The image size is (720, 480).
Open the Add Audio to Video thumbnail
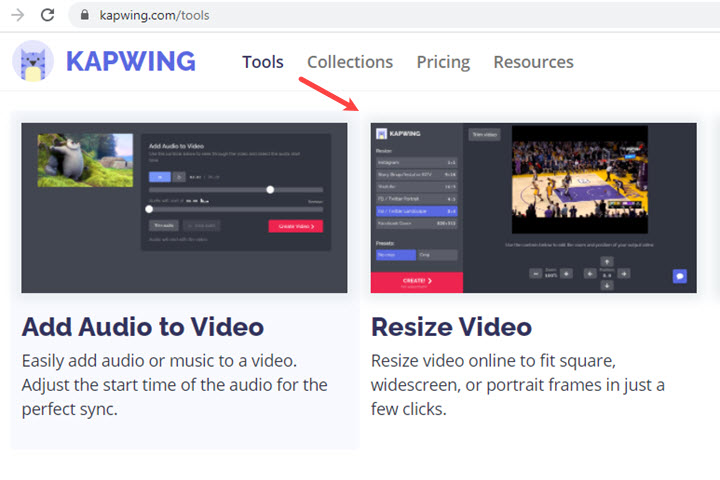(184, 208)
